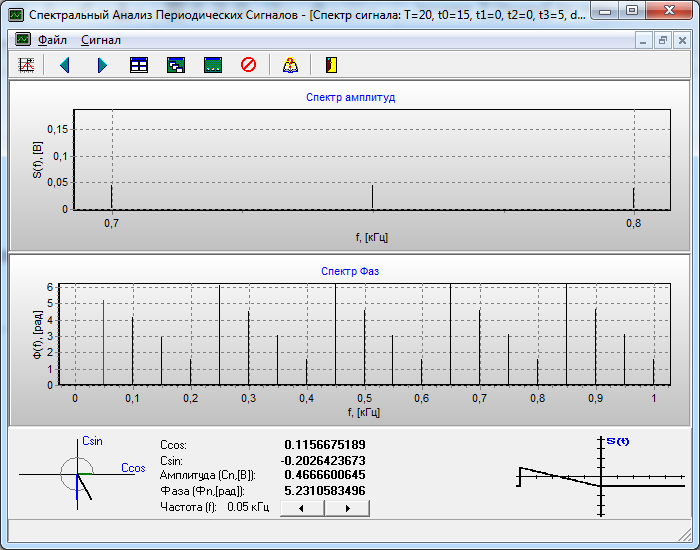Click the exit door toolbar icon
The image size is (700, 550).
tap(331, 65)
